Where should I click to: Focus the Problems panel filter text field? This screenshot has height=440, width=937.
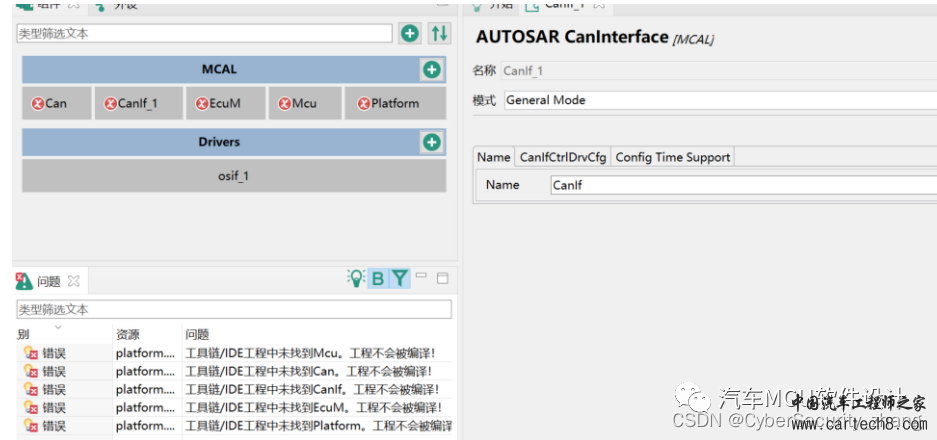point(234,310)
